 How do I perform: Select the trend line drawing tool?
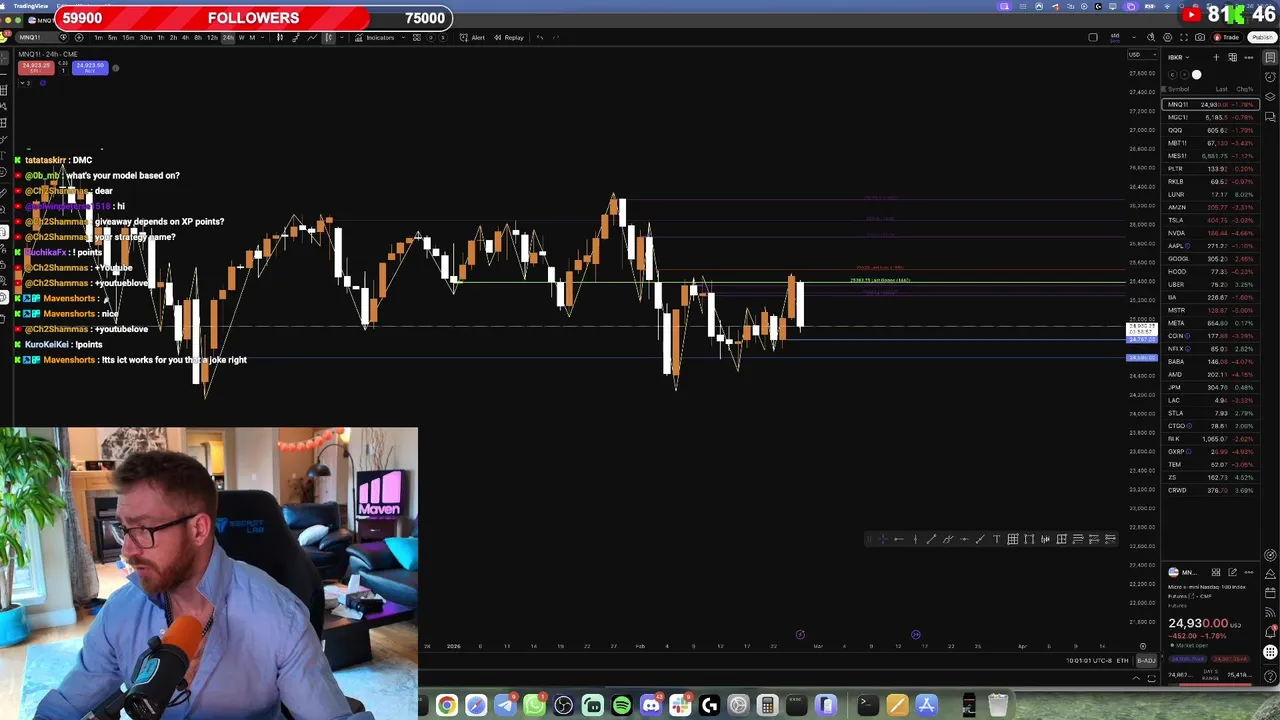[x=931, y=539]
